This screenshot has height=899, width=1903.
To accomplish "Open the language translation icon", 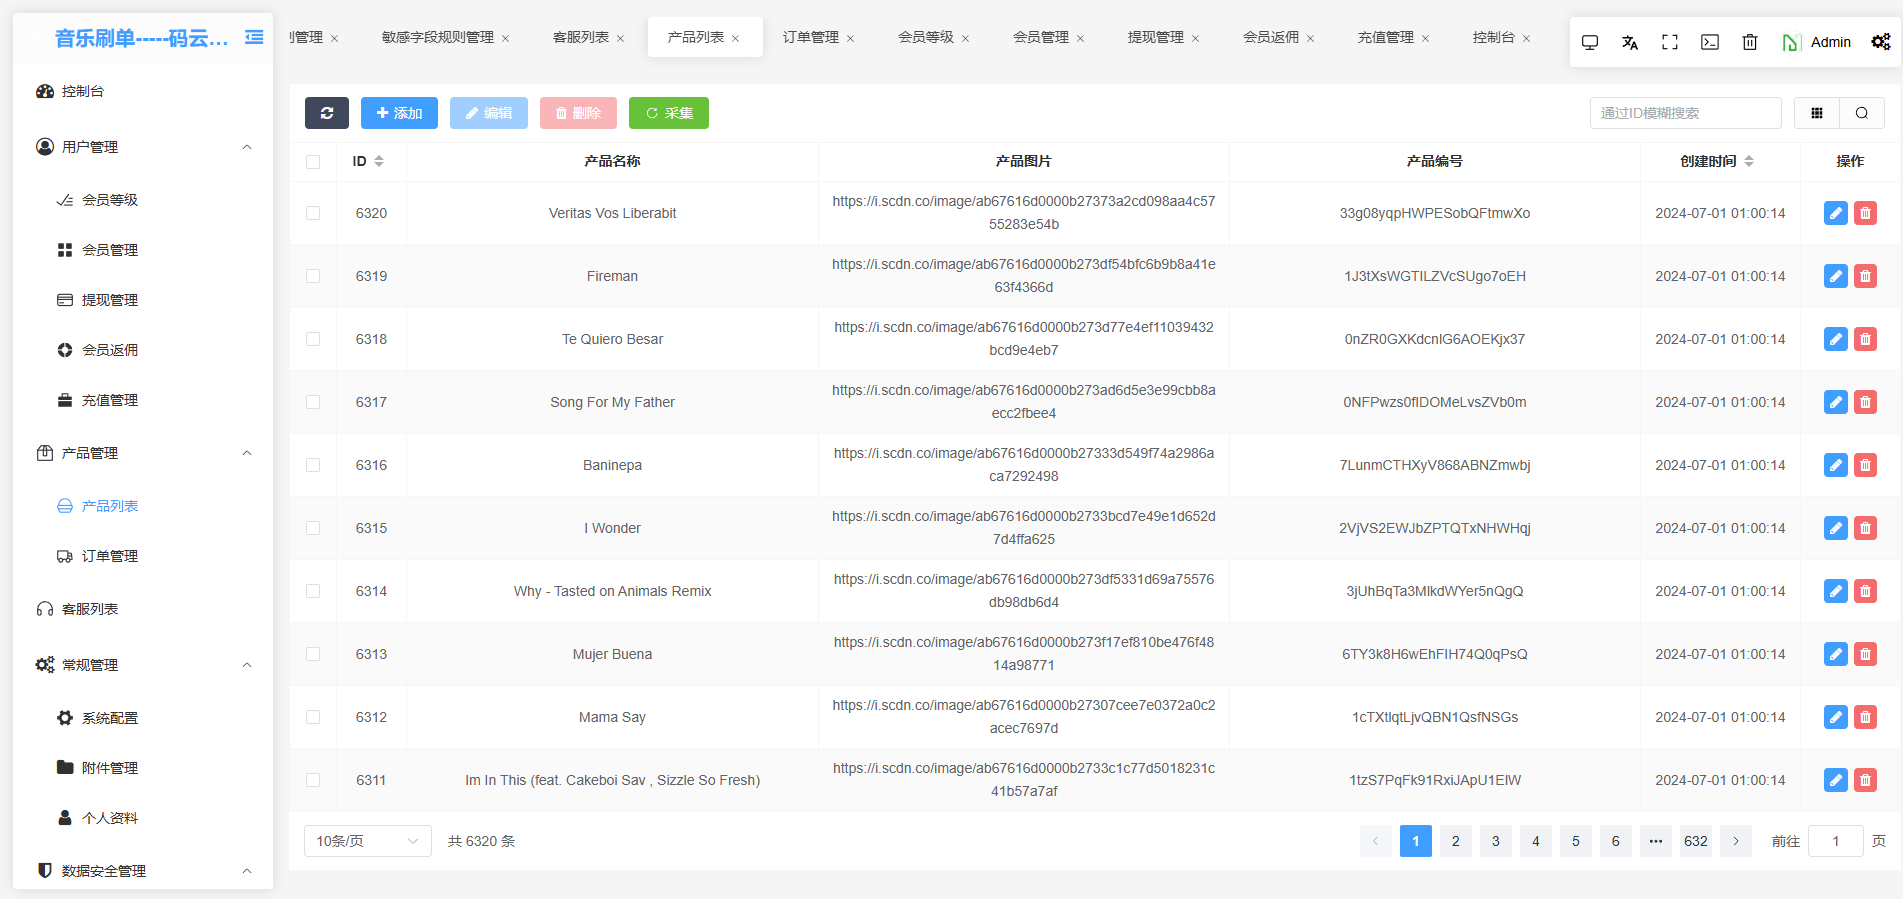I will [1629, 42].
